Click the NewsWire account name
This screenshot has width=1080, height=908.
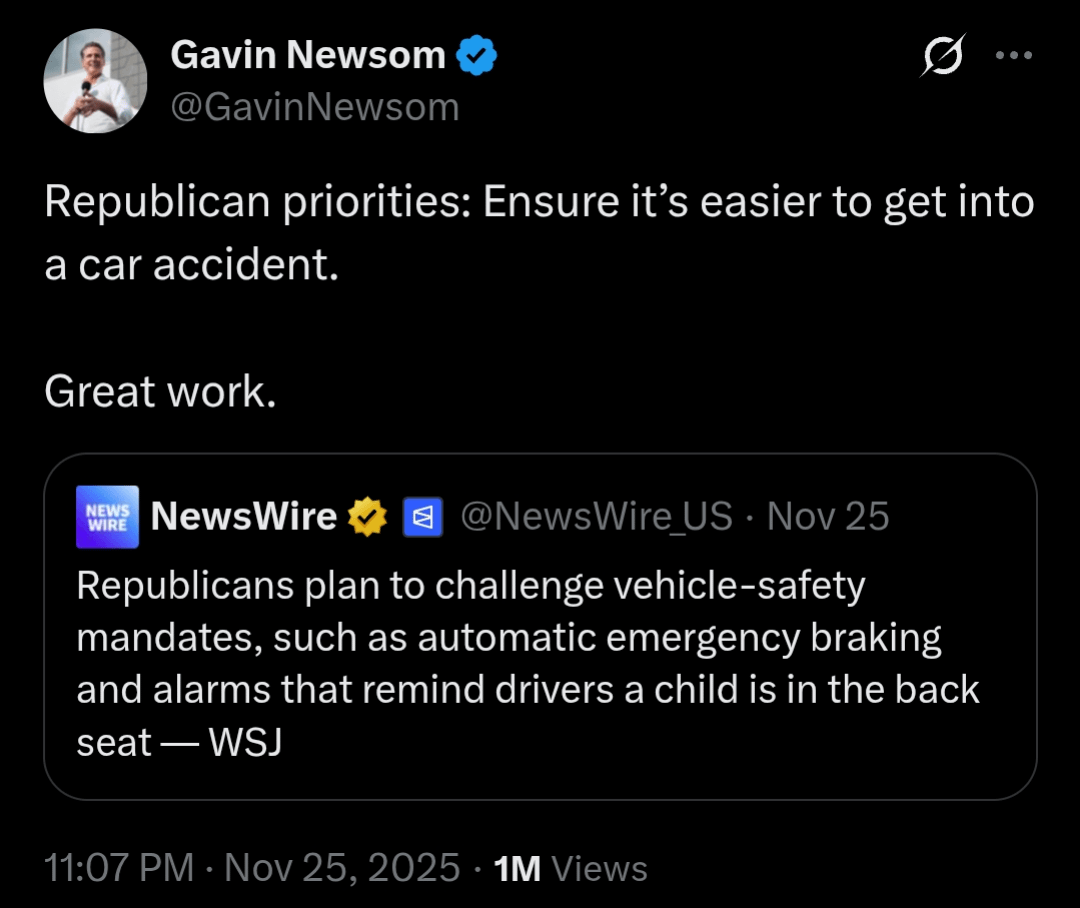click(x=243, y=516)
